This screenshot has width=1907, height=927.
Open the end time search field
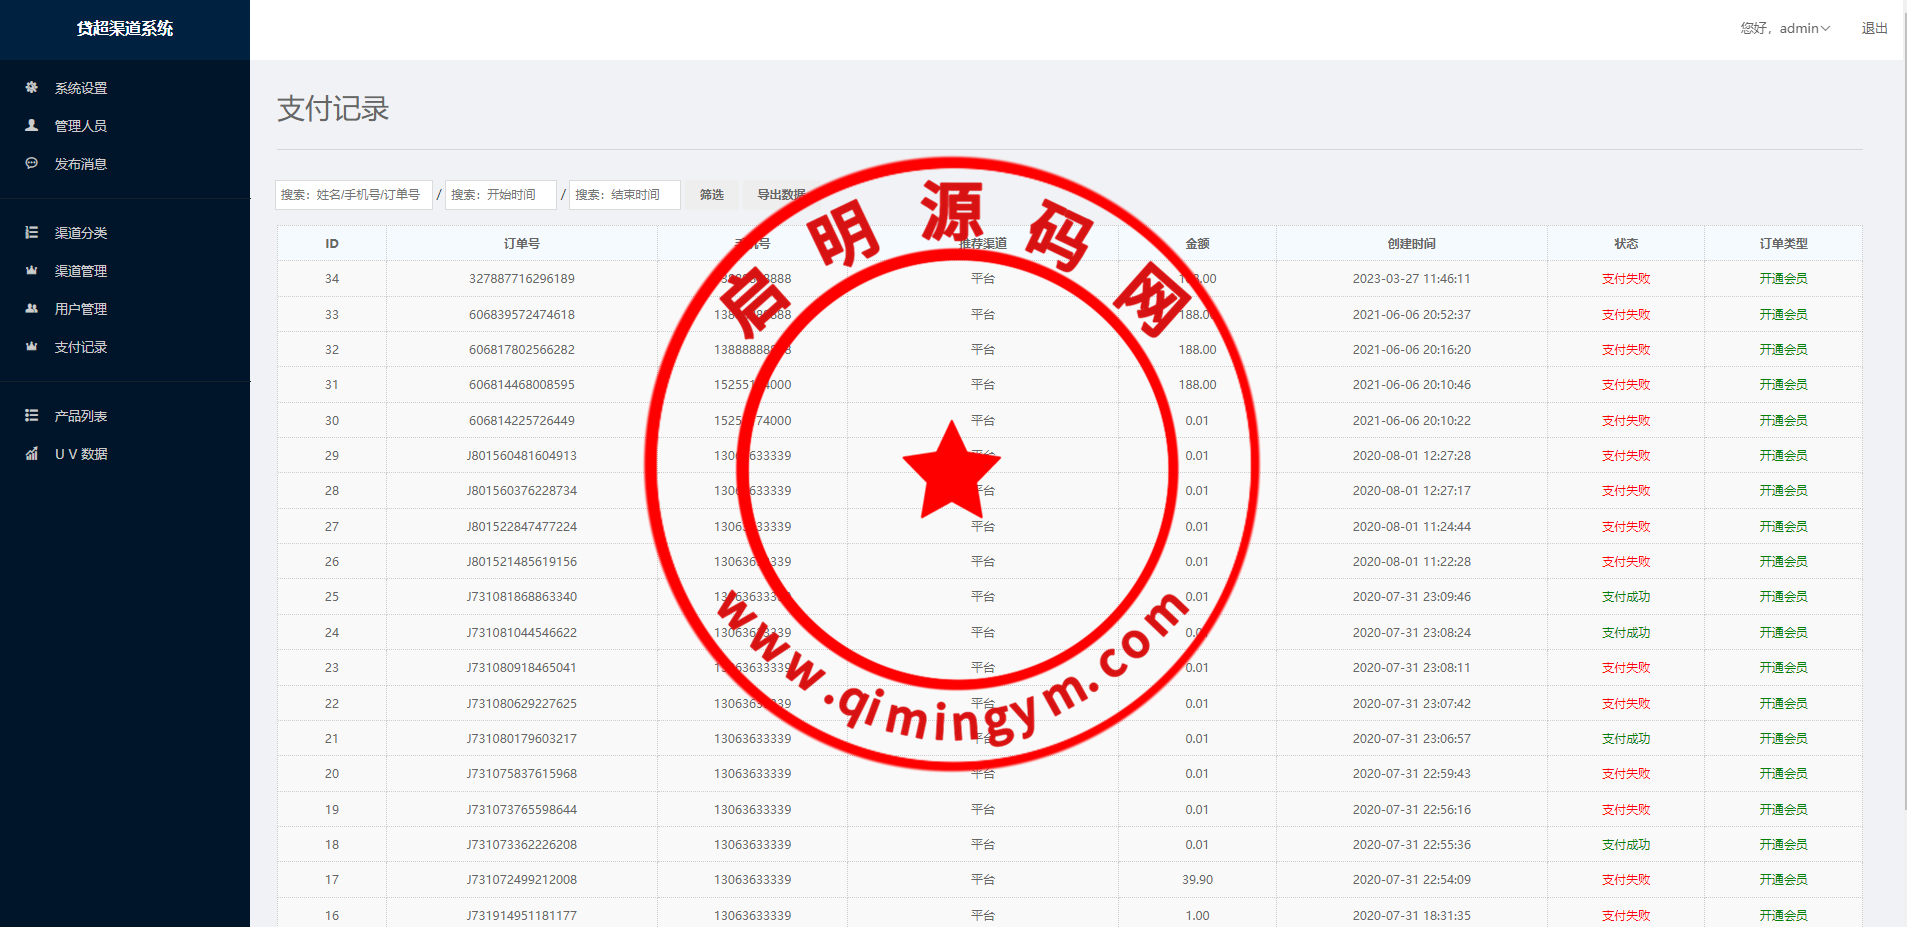pos(624,195)
